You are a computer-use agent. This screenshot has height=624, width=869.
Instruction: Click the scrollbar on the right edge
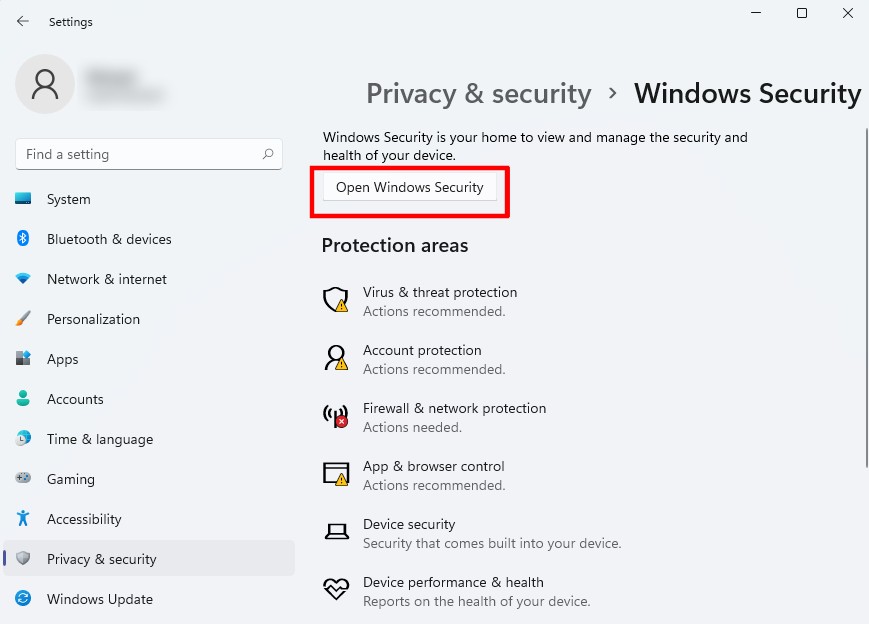(x=863, y=300)
